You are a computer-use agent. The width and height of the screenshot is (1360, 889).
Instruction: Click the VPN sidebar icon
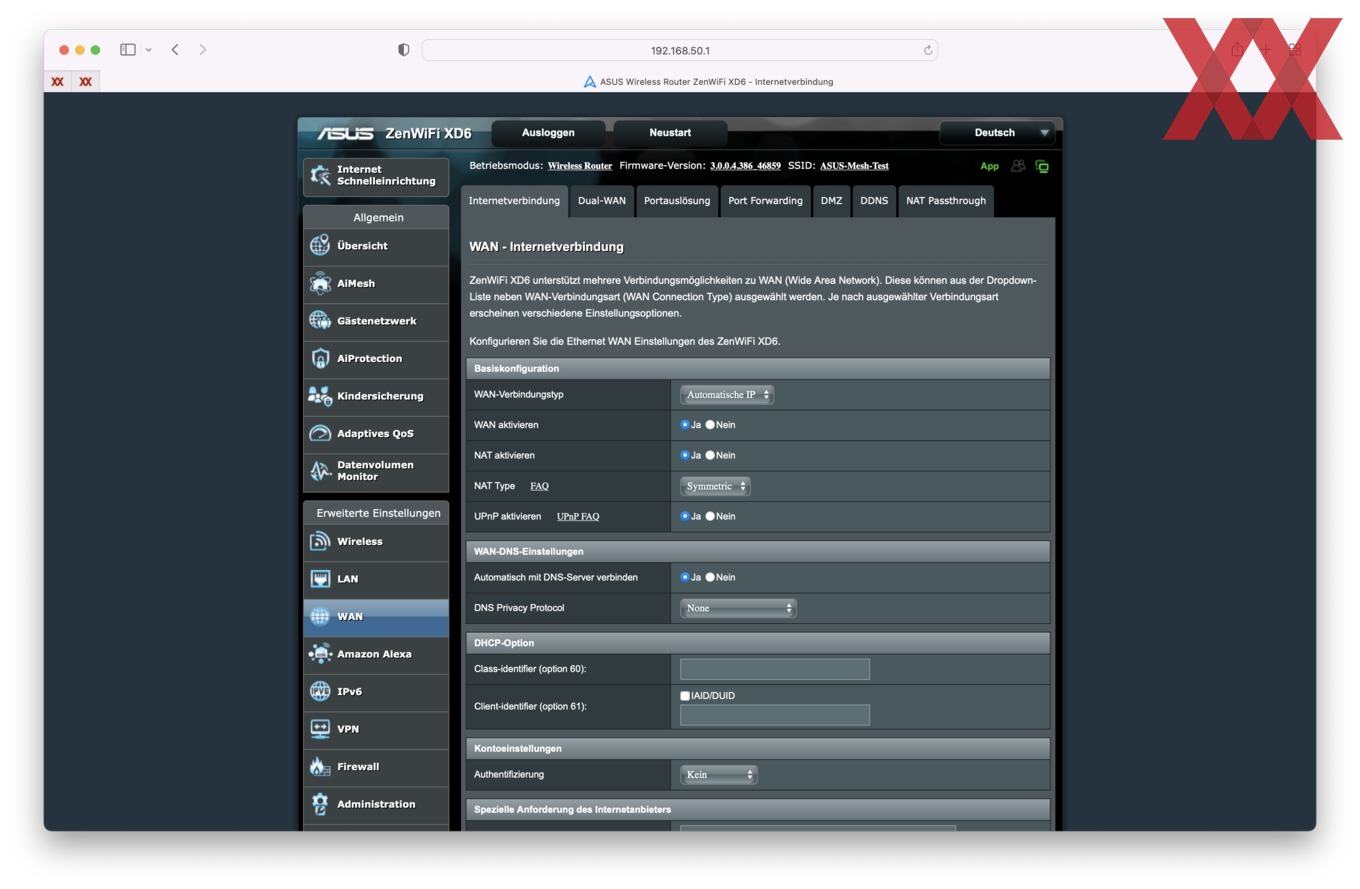click(x=320, y=729)
